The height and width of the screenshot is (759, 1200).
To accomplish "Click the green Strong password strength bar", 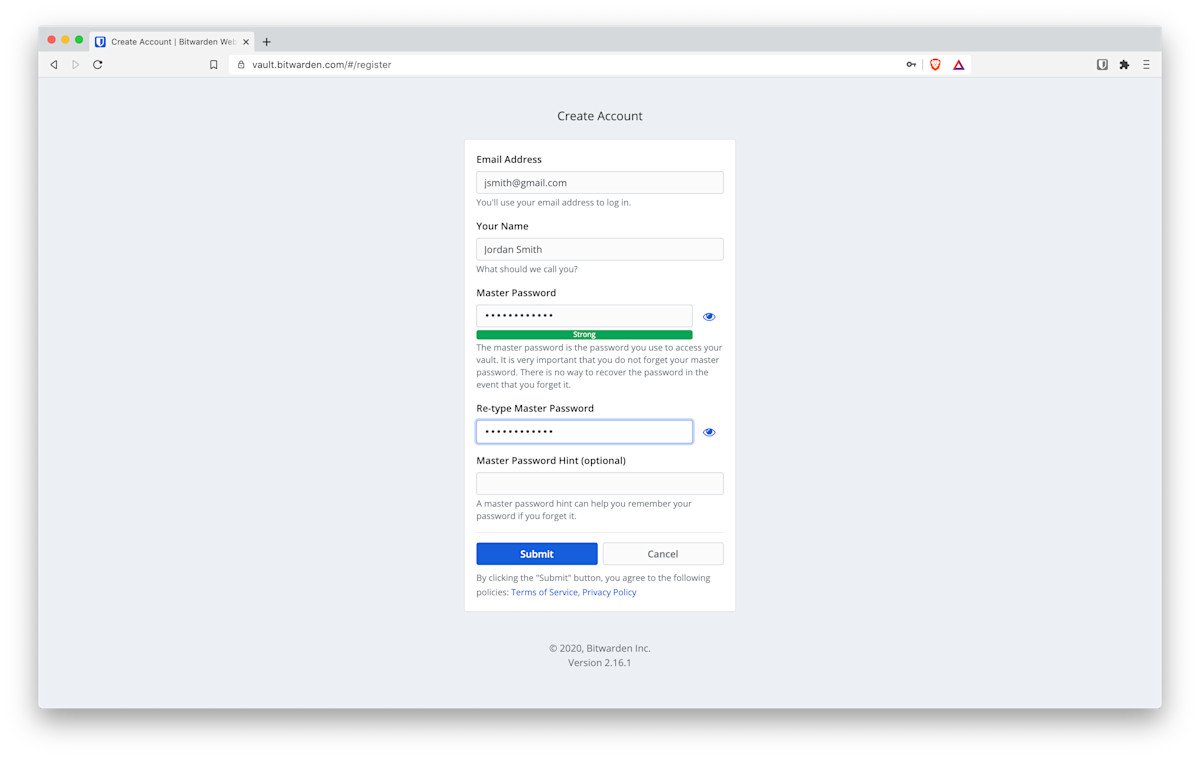I will pyautogui.click(x=584, y=335).
